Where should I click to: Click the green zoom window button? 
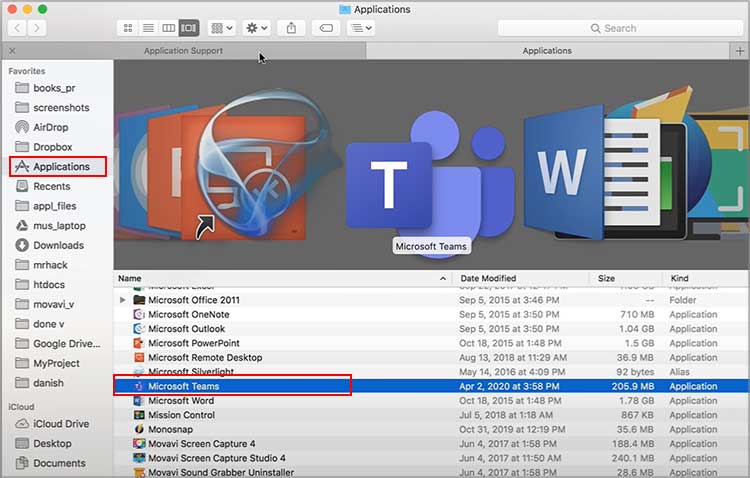[x=42, y=9]
